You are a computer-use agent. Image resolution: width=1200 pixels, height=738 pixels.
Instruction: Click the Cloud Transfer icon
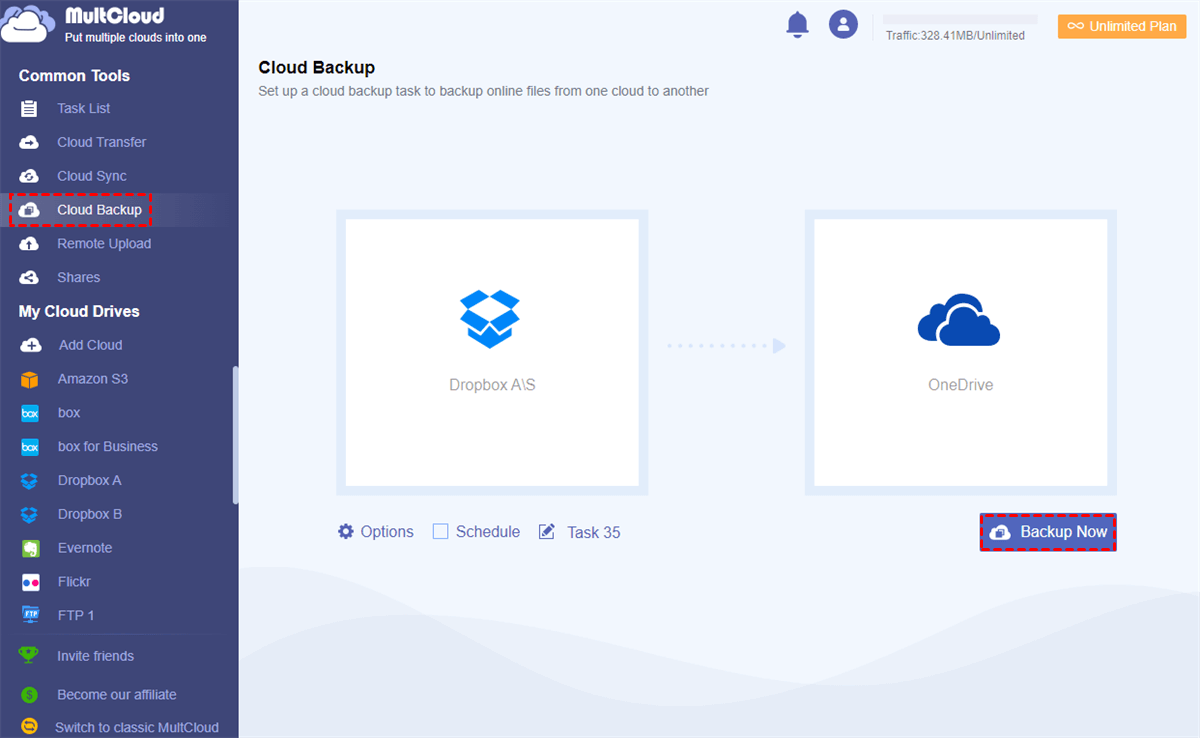tap(30, 142)
